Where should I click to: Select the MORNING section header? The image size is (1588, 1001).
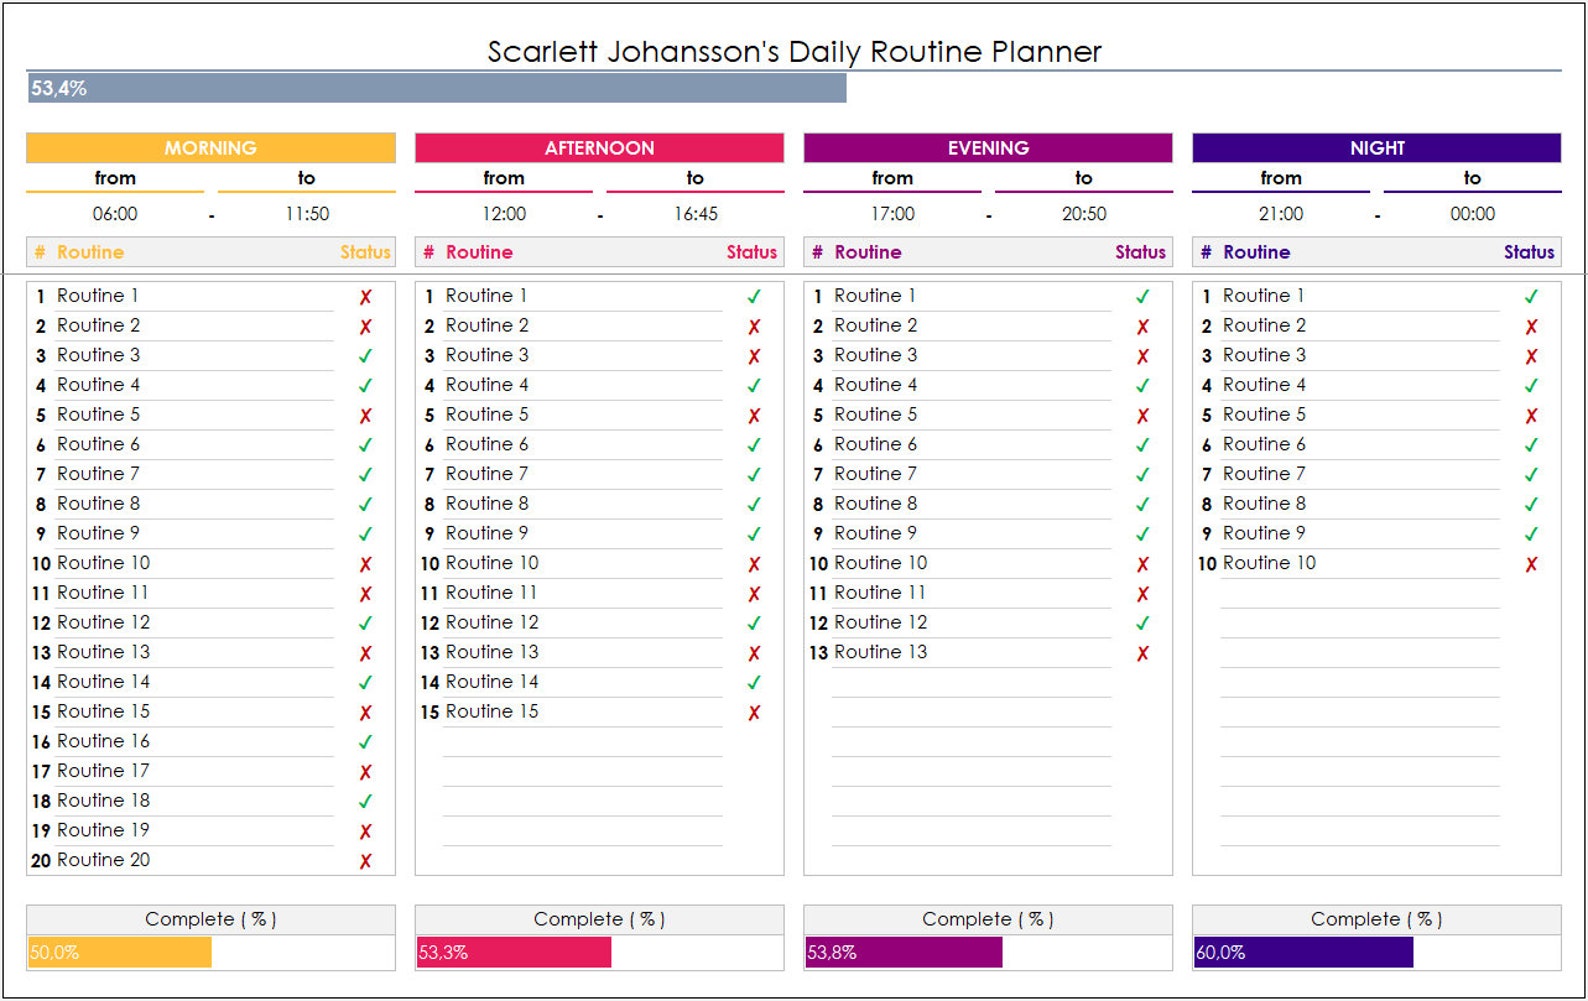pos(211,148)
